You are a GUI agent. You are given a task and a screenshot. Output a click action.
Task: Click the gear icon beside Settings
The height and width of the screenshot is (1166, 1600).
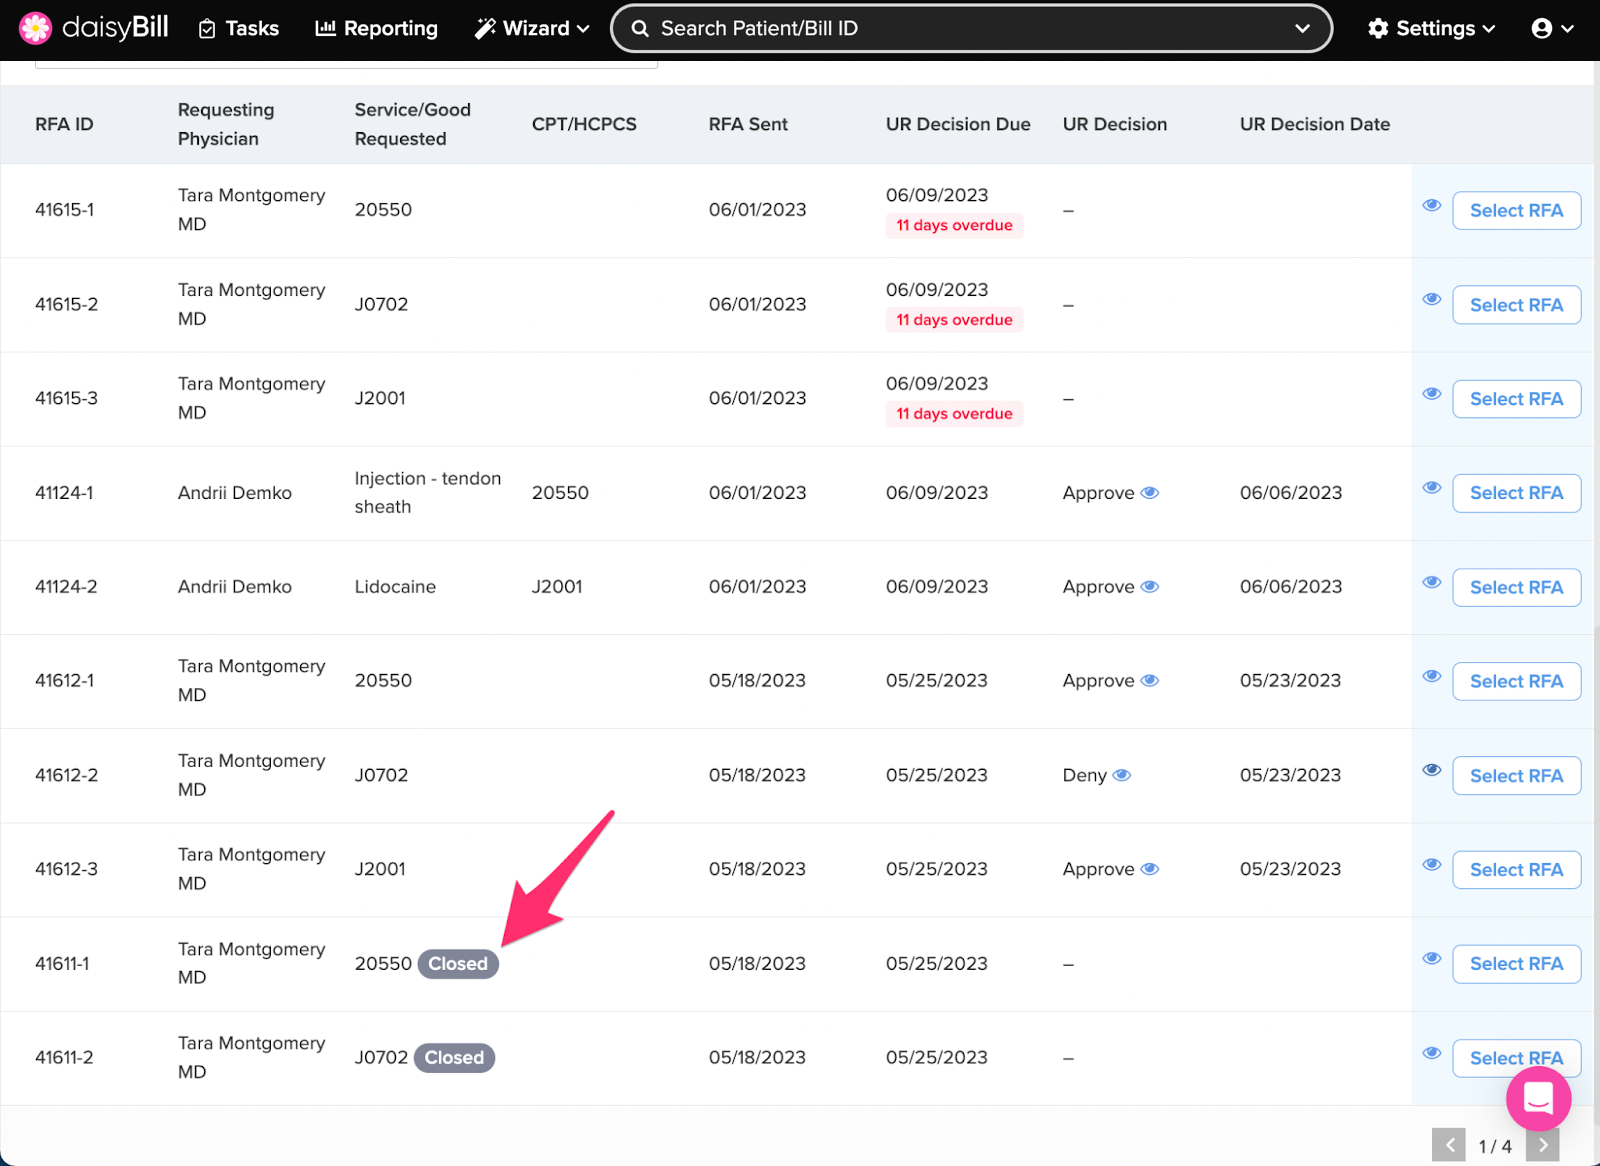coord(1378,28)
